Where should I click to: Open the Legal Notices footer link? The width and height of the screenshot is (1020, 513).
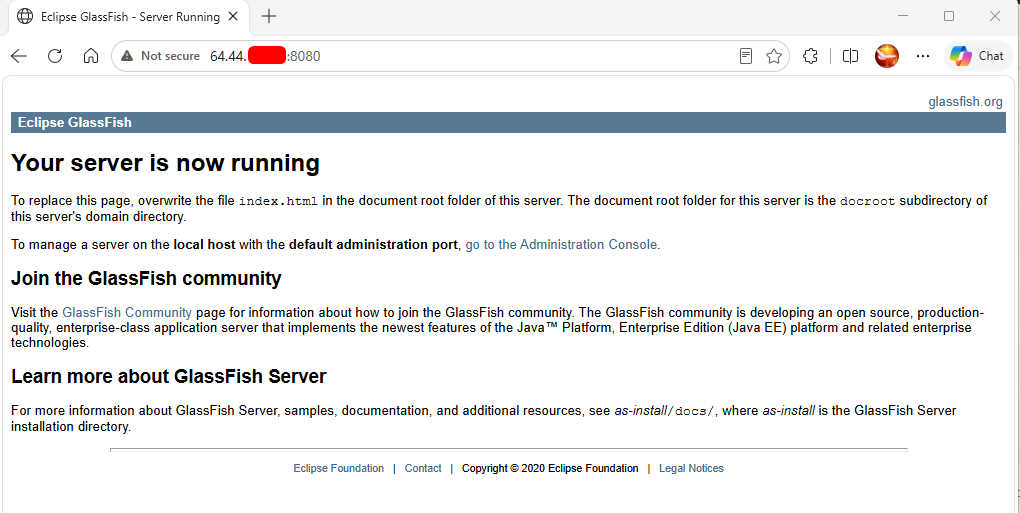click(x=691, y=468)
